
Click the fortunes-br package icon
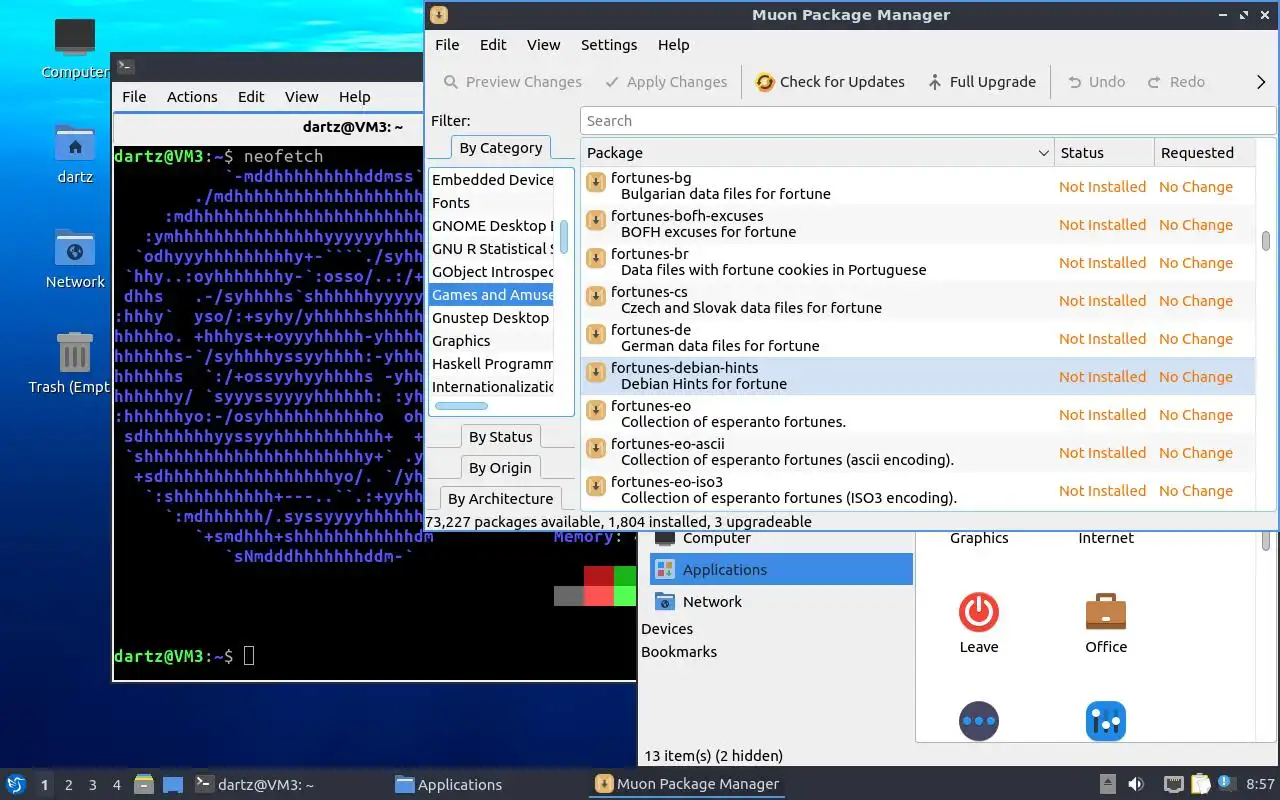pyautogui.click(x=596, y=258)
